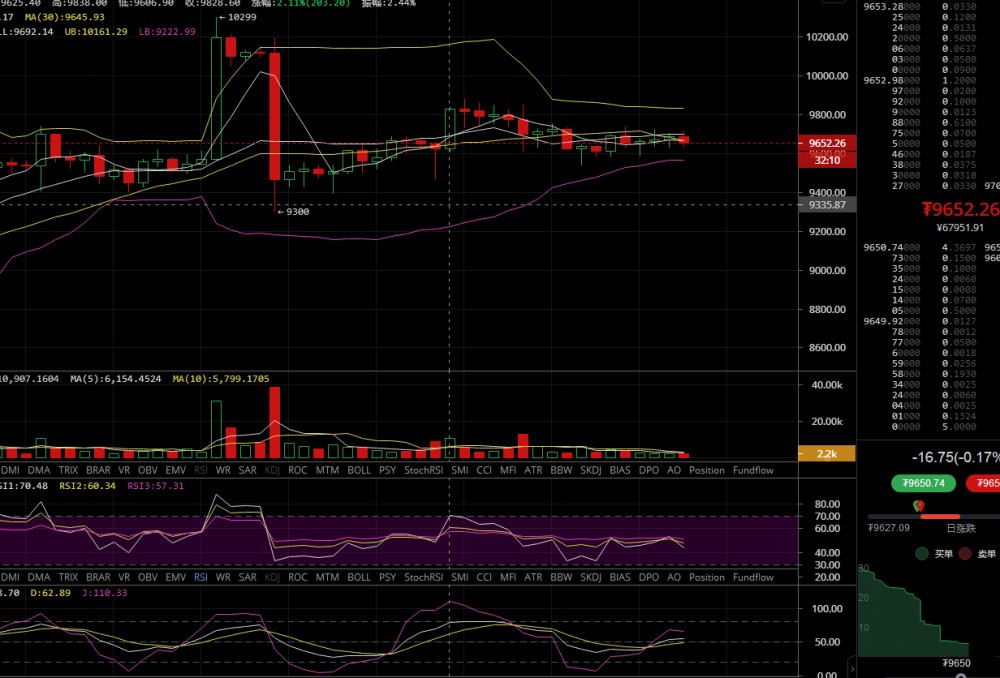This screenshot has width=1000, height=678.
Task: Select BOLL in the indicator row above RSI chart
Action: click(x=358, y=469)
